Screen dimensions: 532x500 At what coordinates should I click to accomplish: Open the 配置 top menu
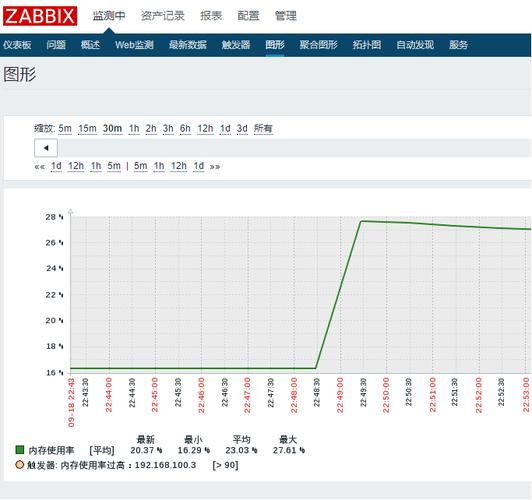pos(248,16)
